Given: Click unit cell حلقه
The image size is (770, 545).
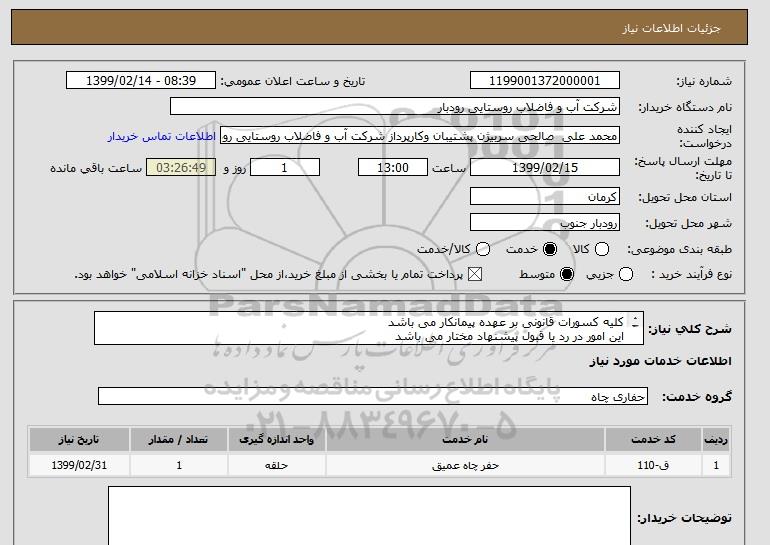Looking at the screenshot, I should point(276,465).
